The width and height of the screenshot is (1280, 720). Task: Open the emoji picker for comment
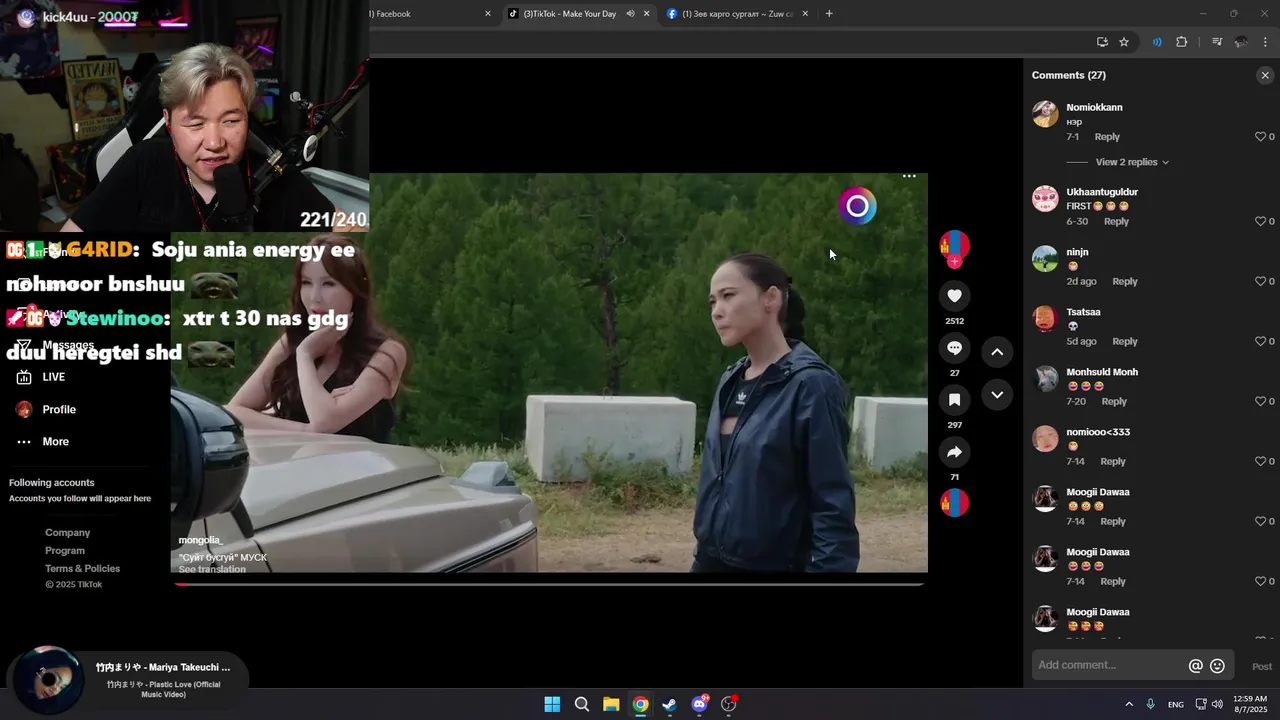coord(1217,666)
